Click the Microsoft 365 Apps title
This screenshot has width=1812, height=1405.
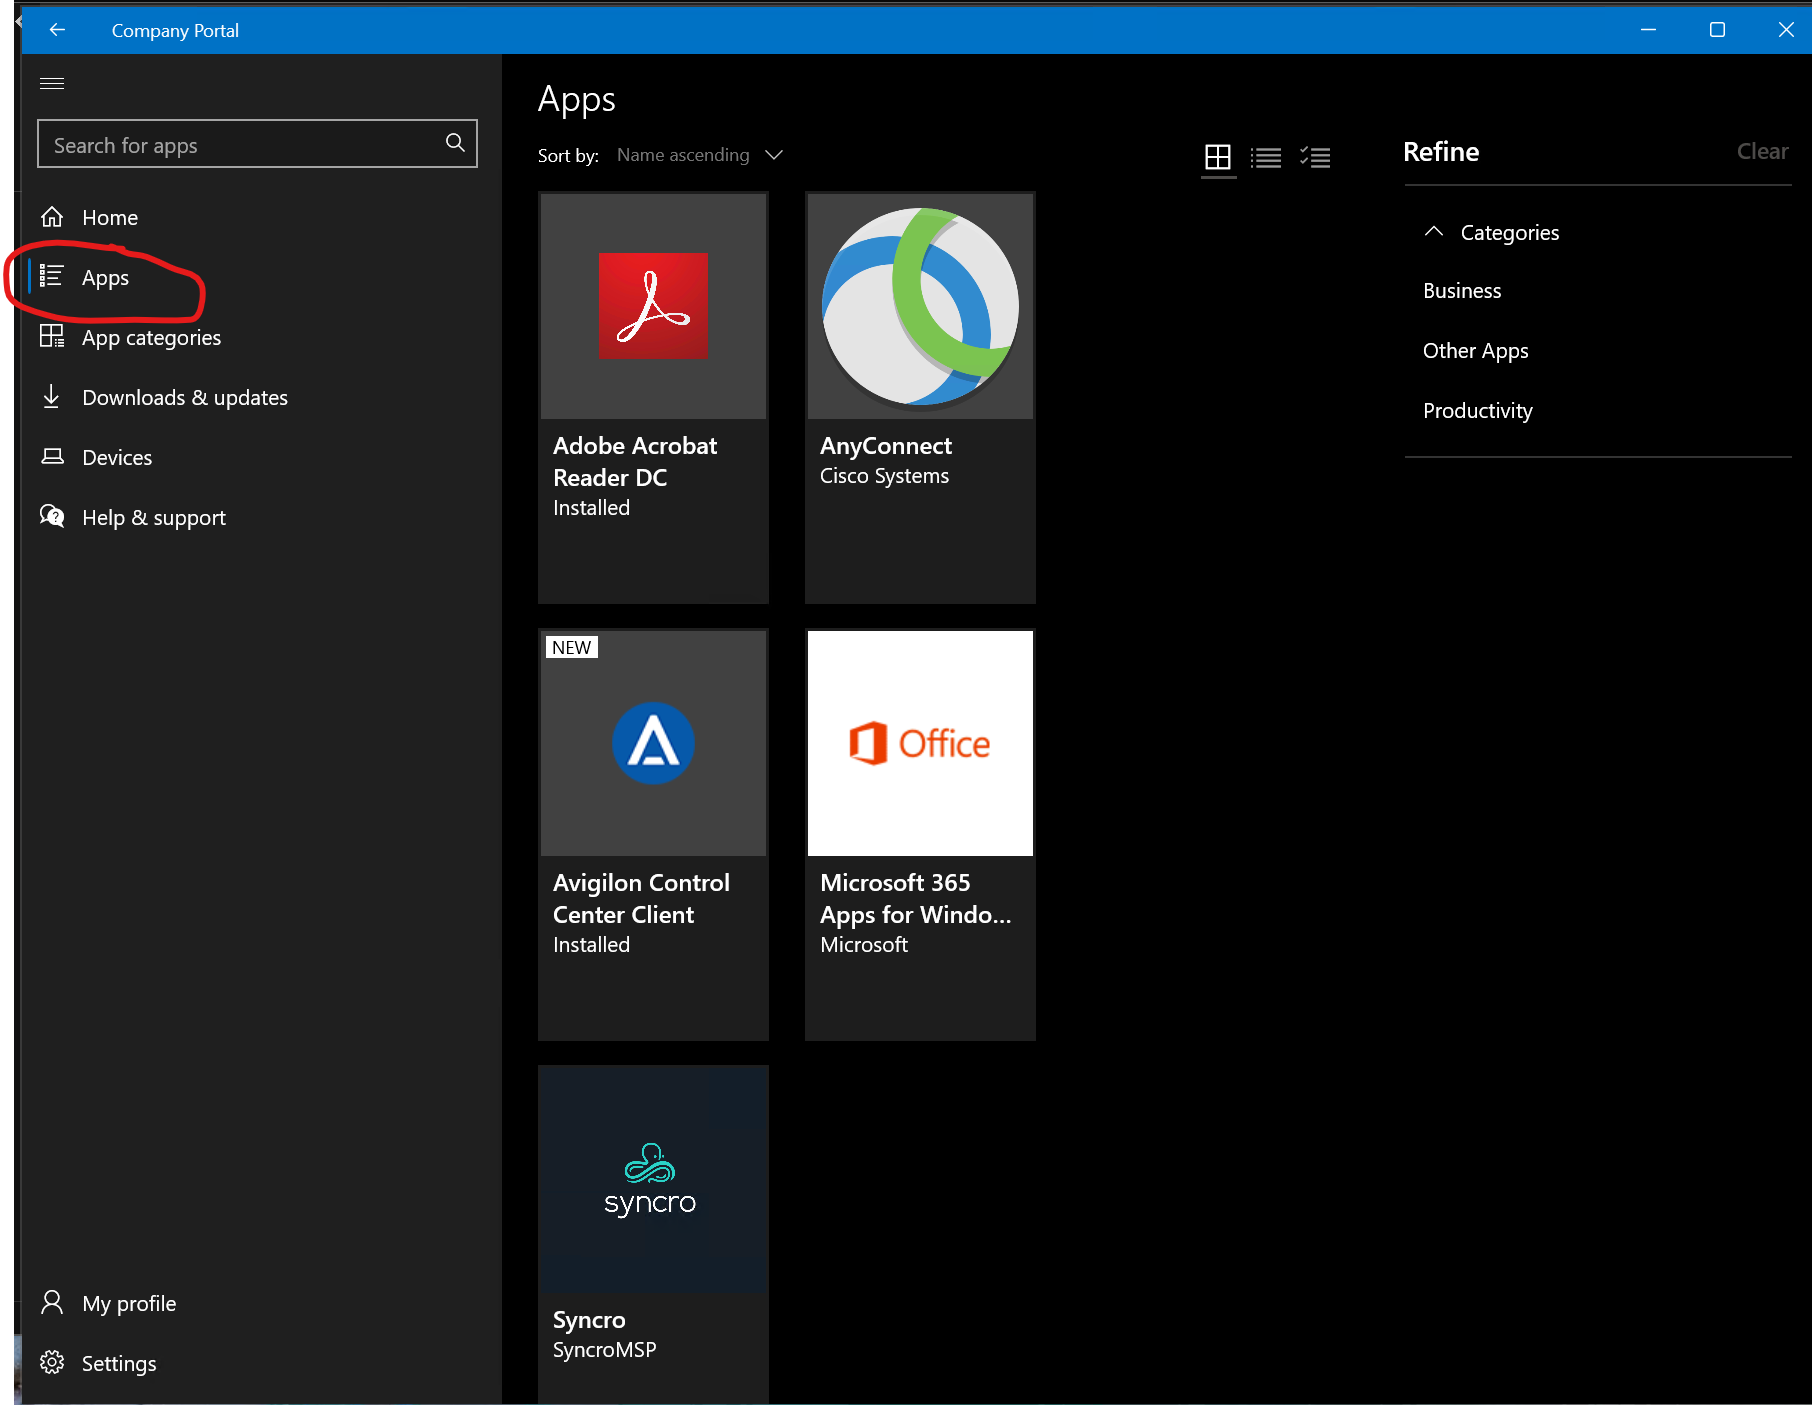[915, 898]
